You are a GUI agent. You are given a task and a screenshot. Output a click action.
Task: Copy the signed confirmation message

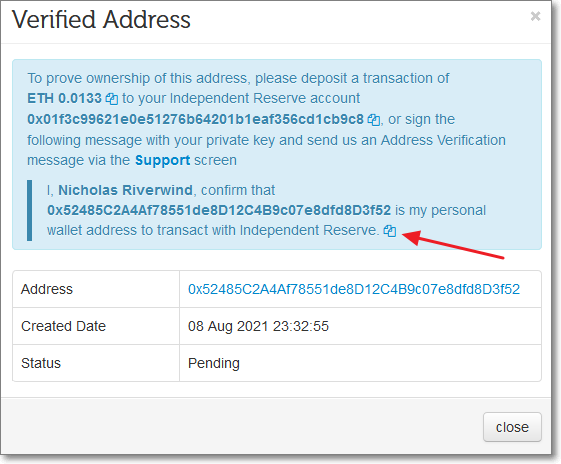pos(390,231)
